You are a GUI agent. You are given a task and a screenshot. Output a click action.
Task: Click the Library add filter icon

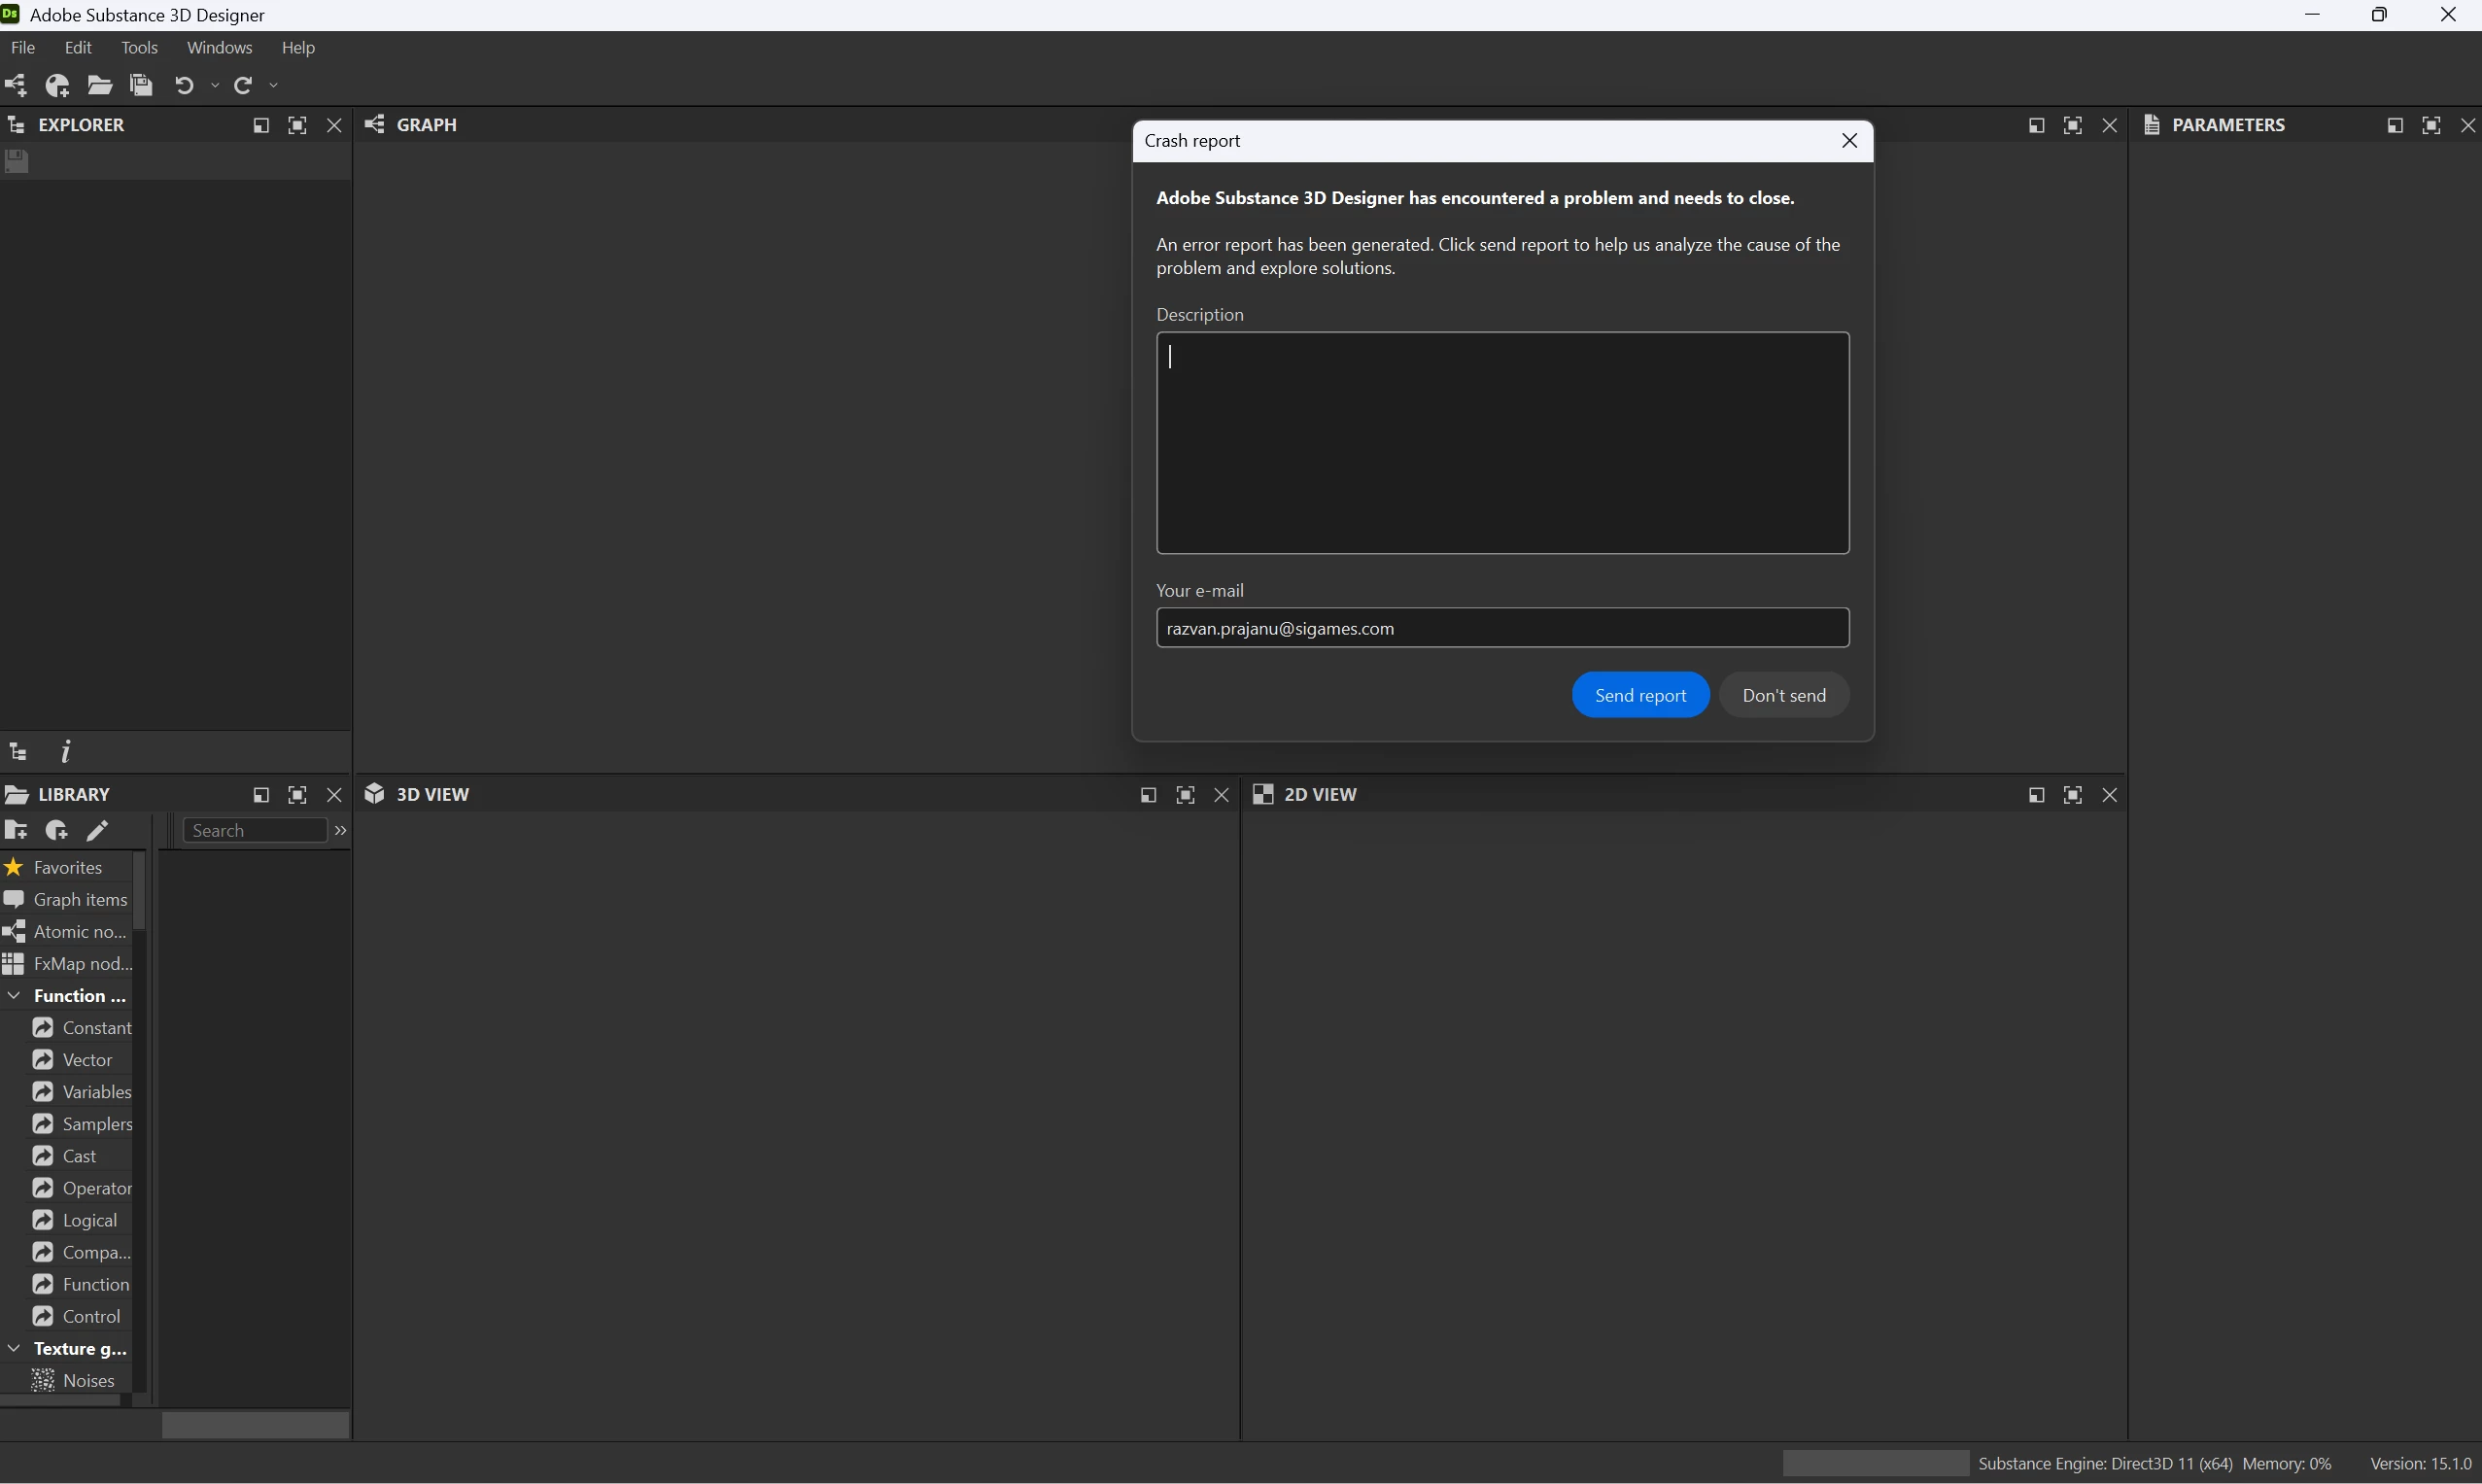[x=57, y=831]
